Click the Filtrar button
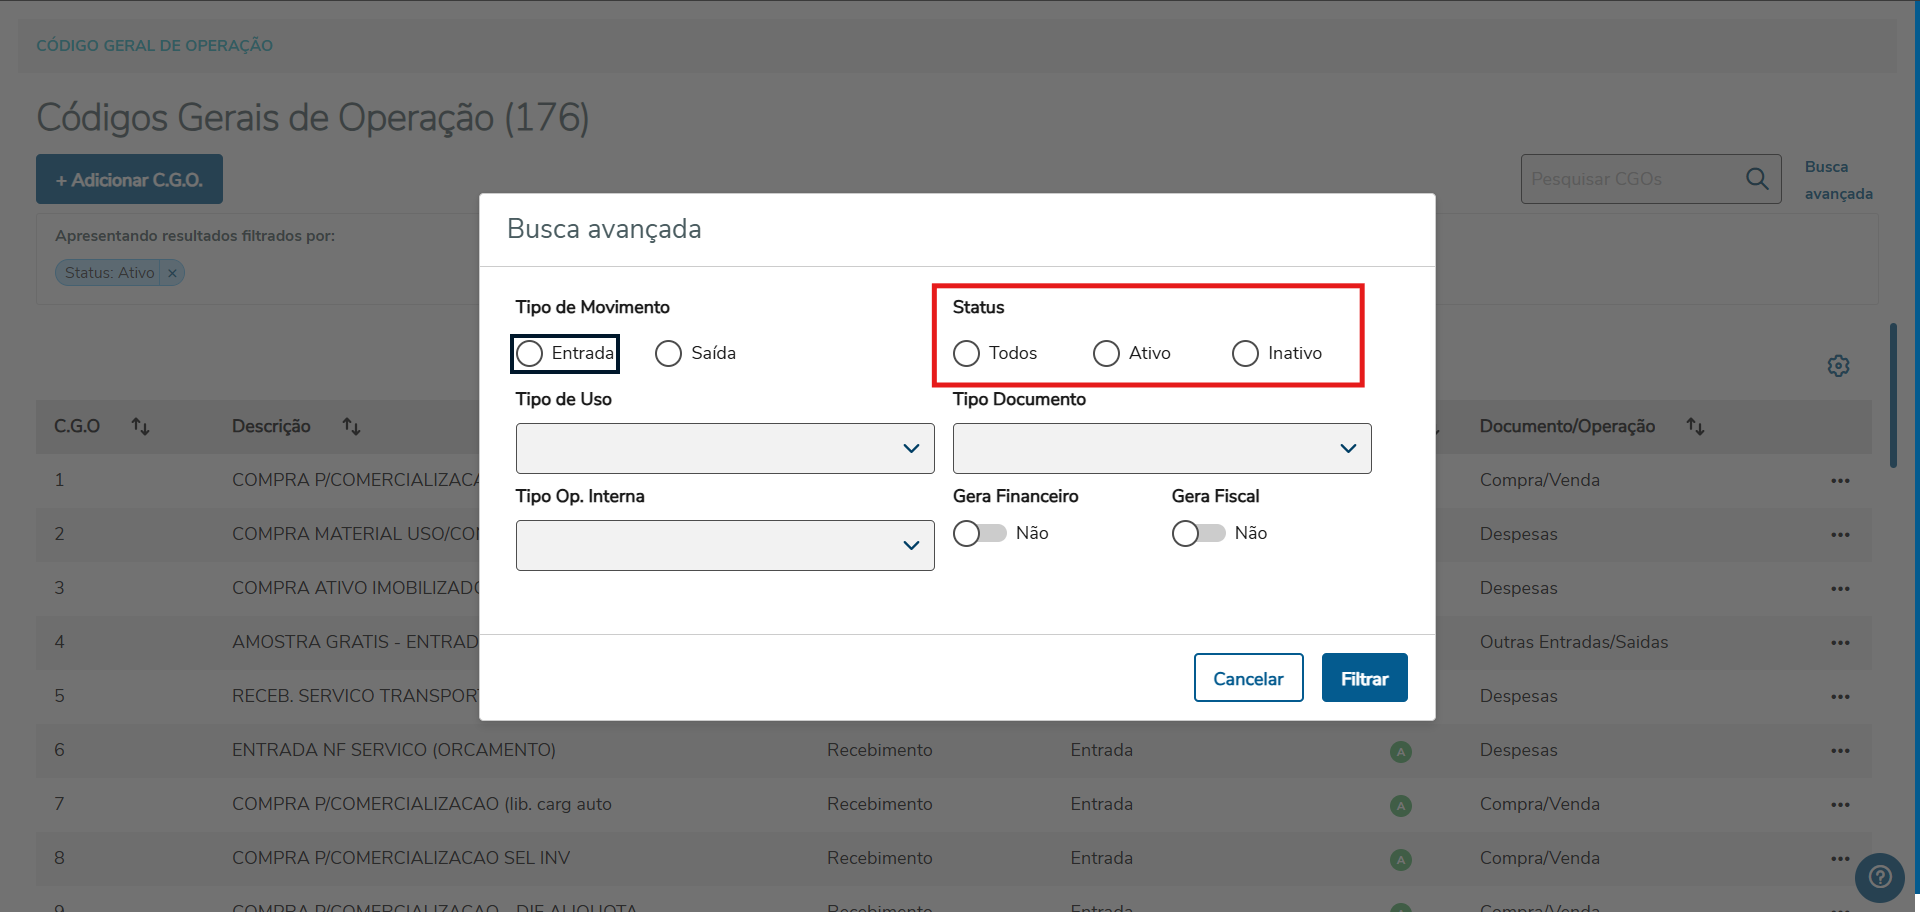 (1364, 678)
